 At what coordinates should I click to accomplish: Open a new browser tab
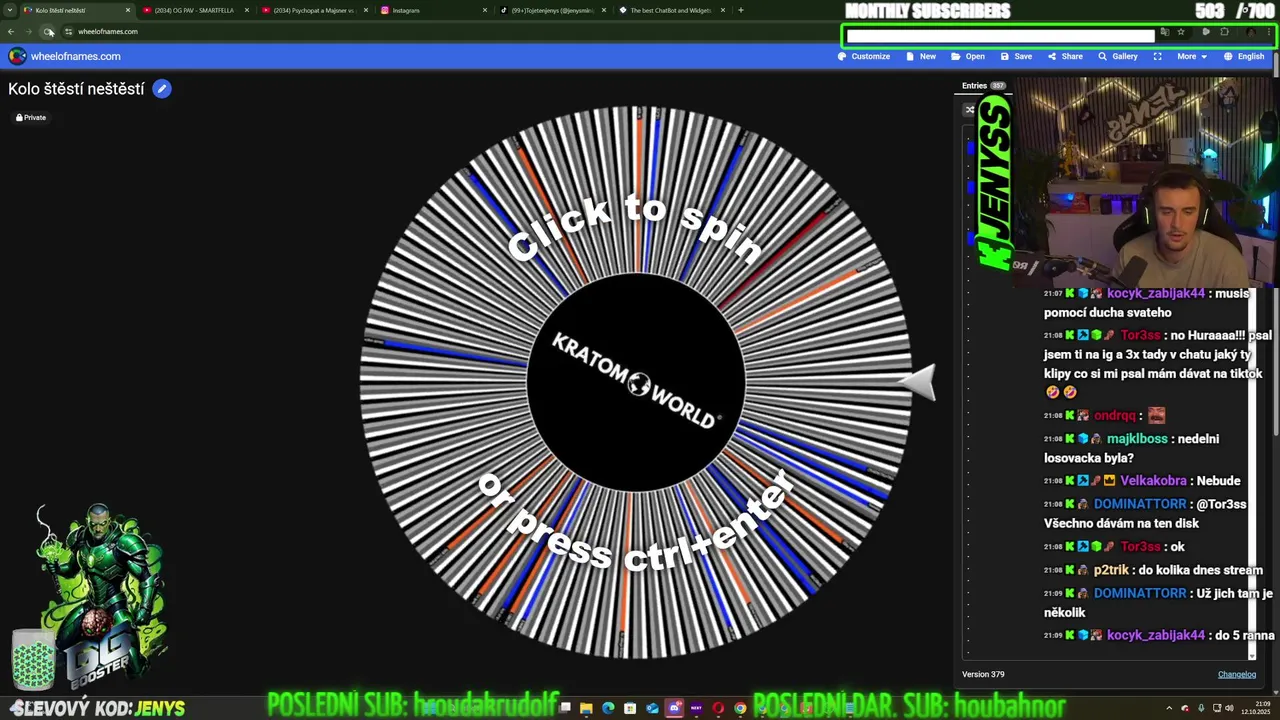pos(740,11)
